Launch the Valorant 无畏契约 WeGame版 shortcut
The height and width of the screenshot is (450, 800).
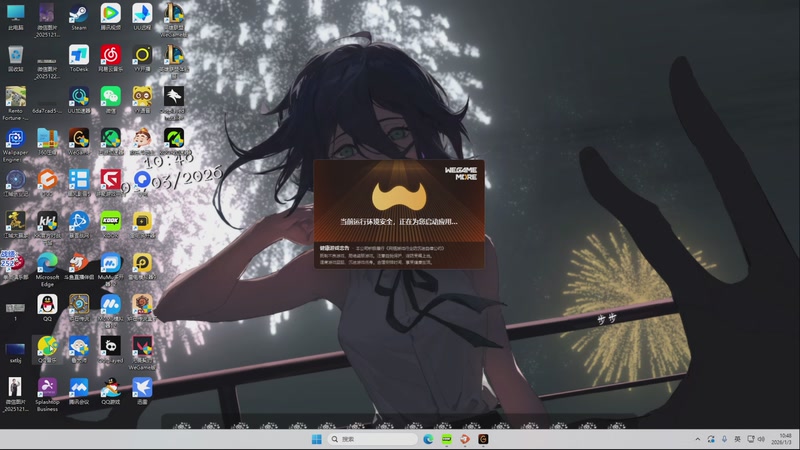(142, 353)
